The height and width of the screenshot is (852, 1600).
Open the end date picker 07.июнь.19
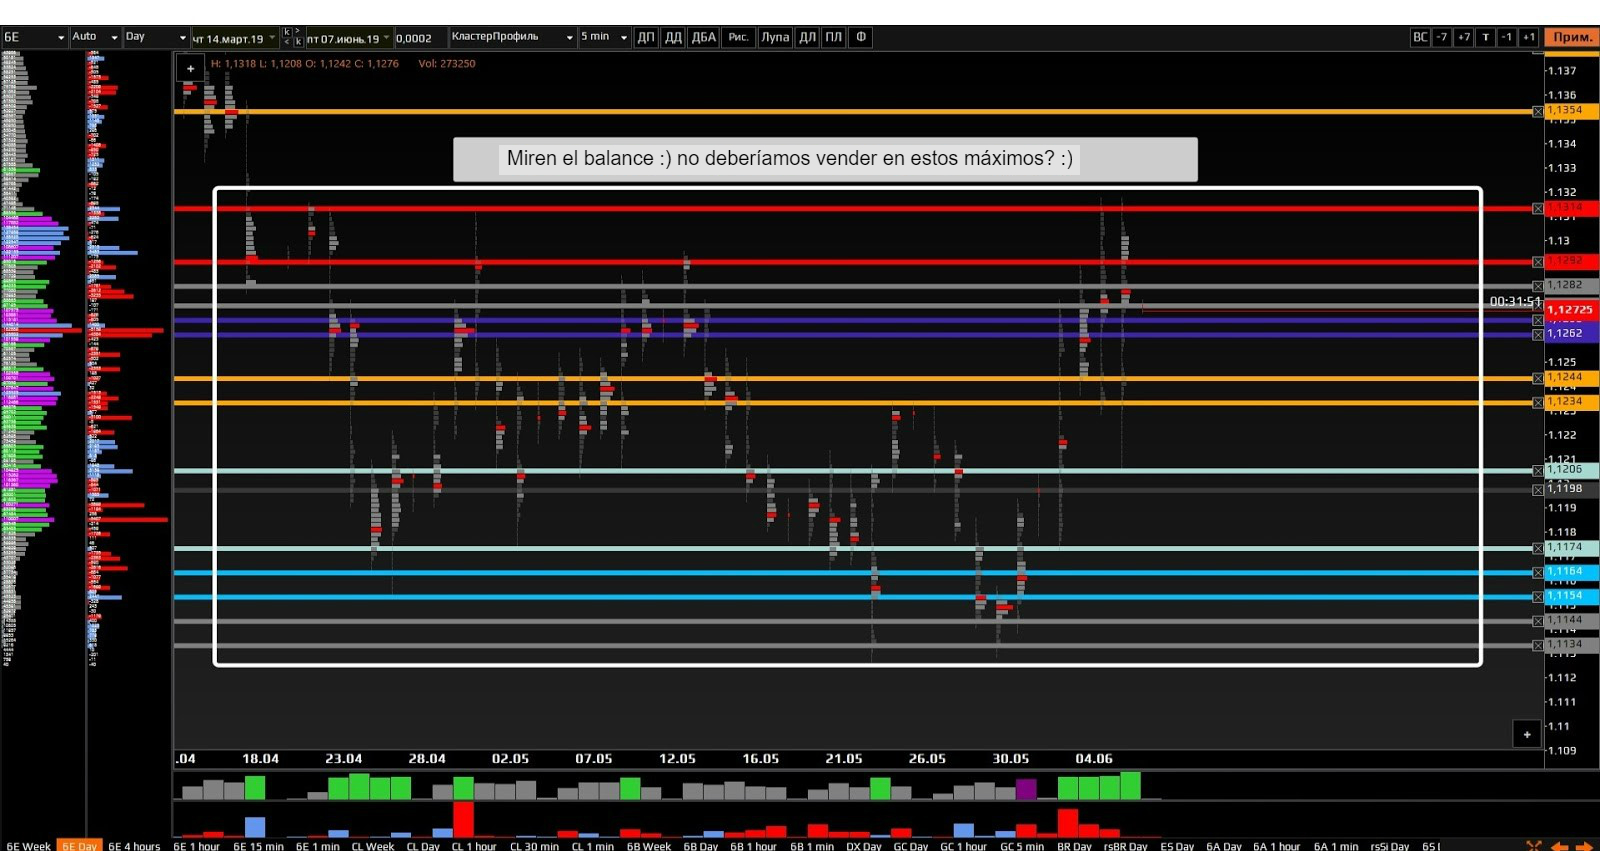click(349, 39)
